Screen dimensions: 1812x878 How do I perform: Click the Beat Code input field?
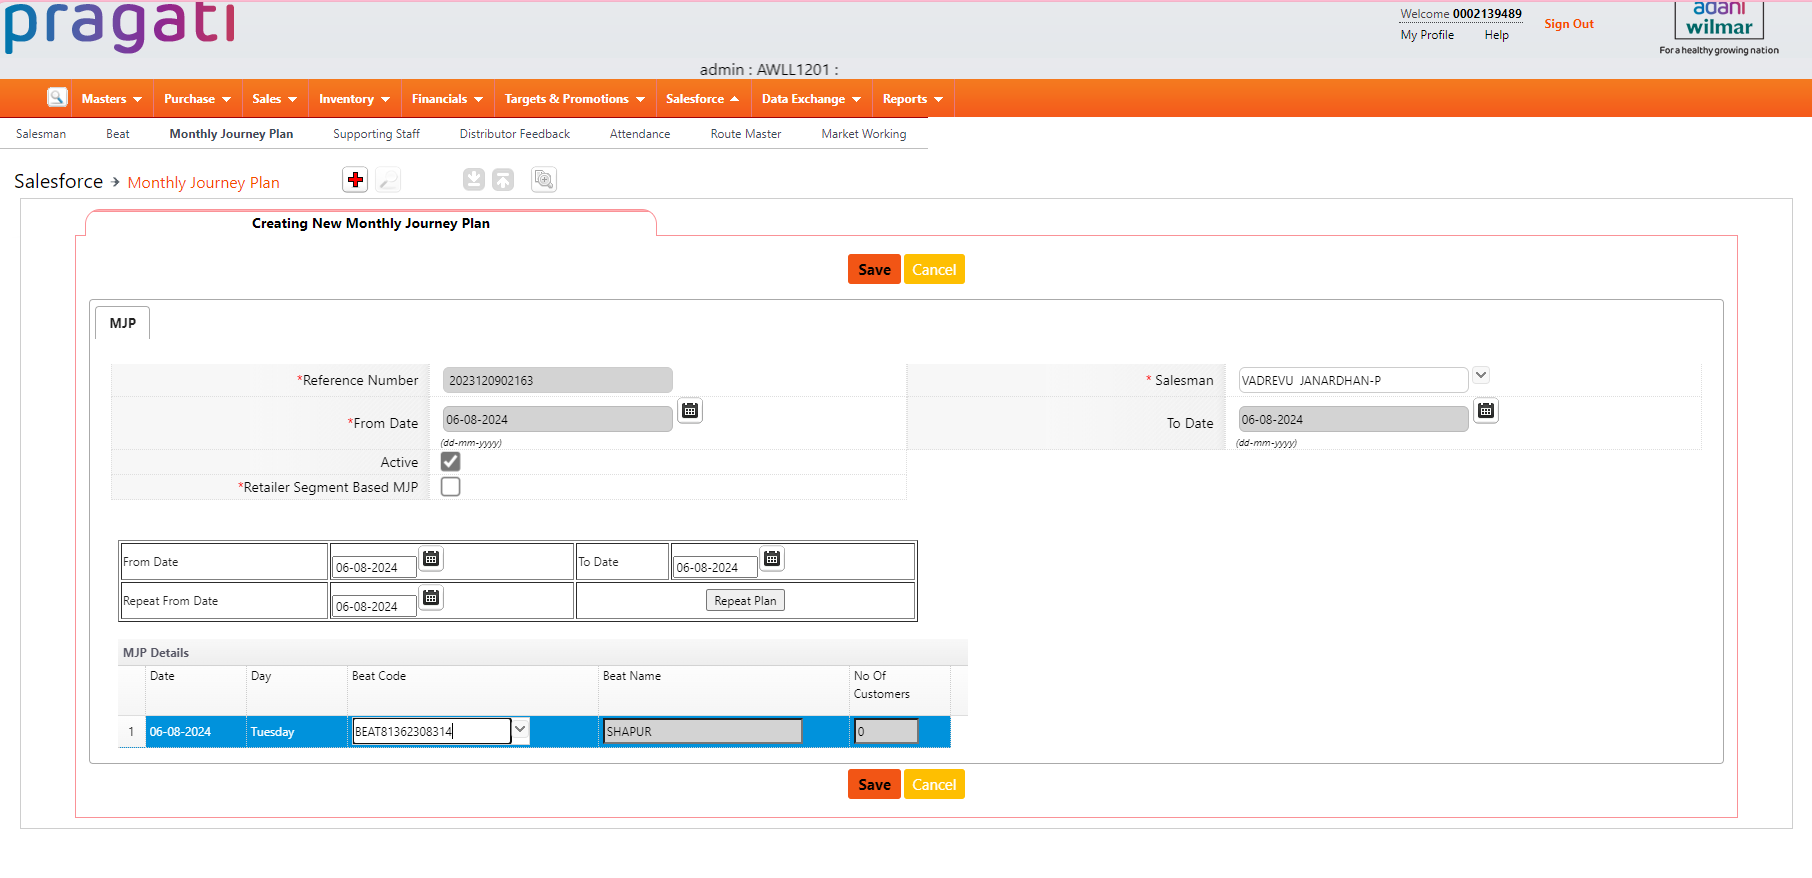pyautogui.click(x=432, y=731)
